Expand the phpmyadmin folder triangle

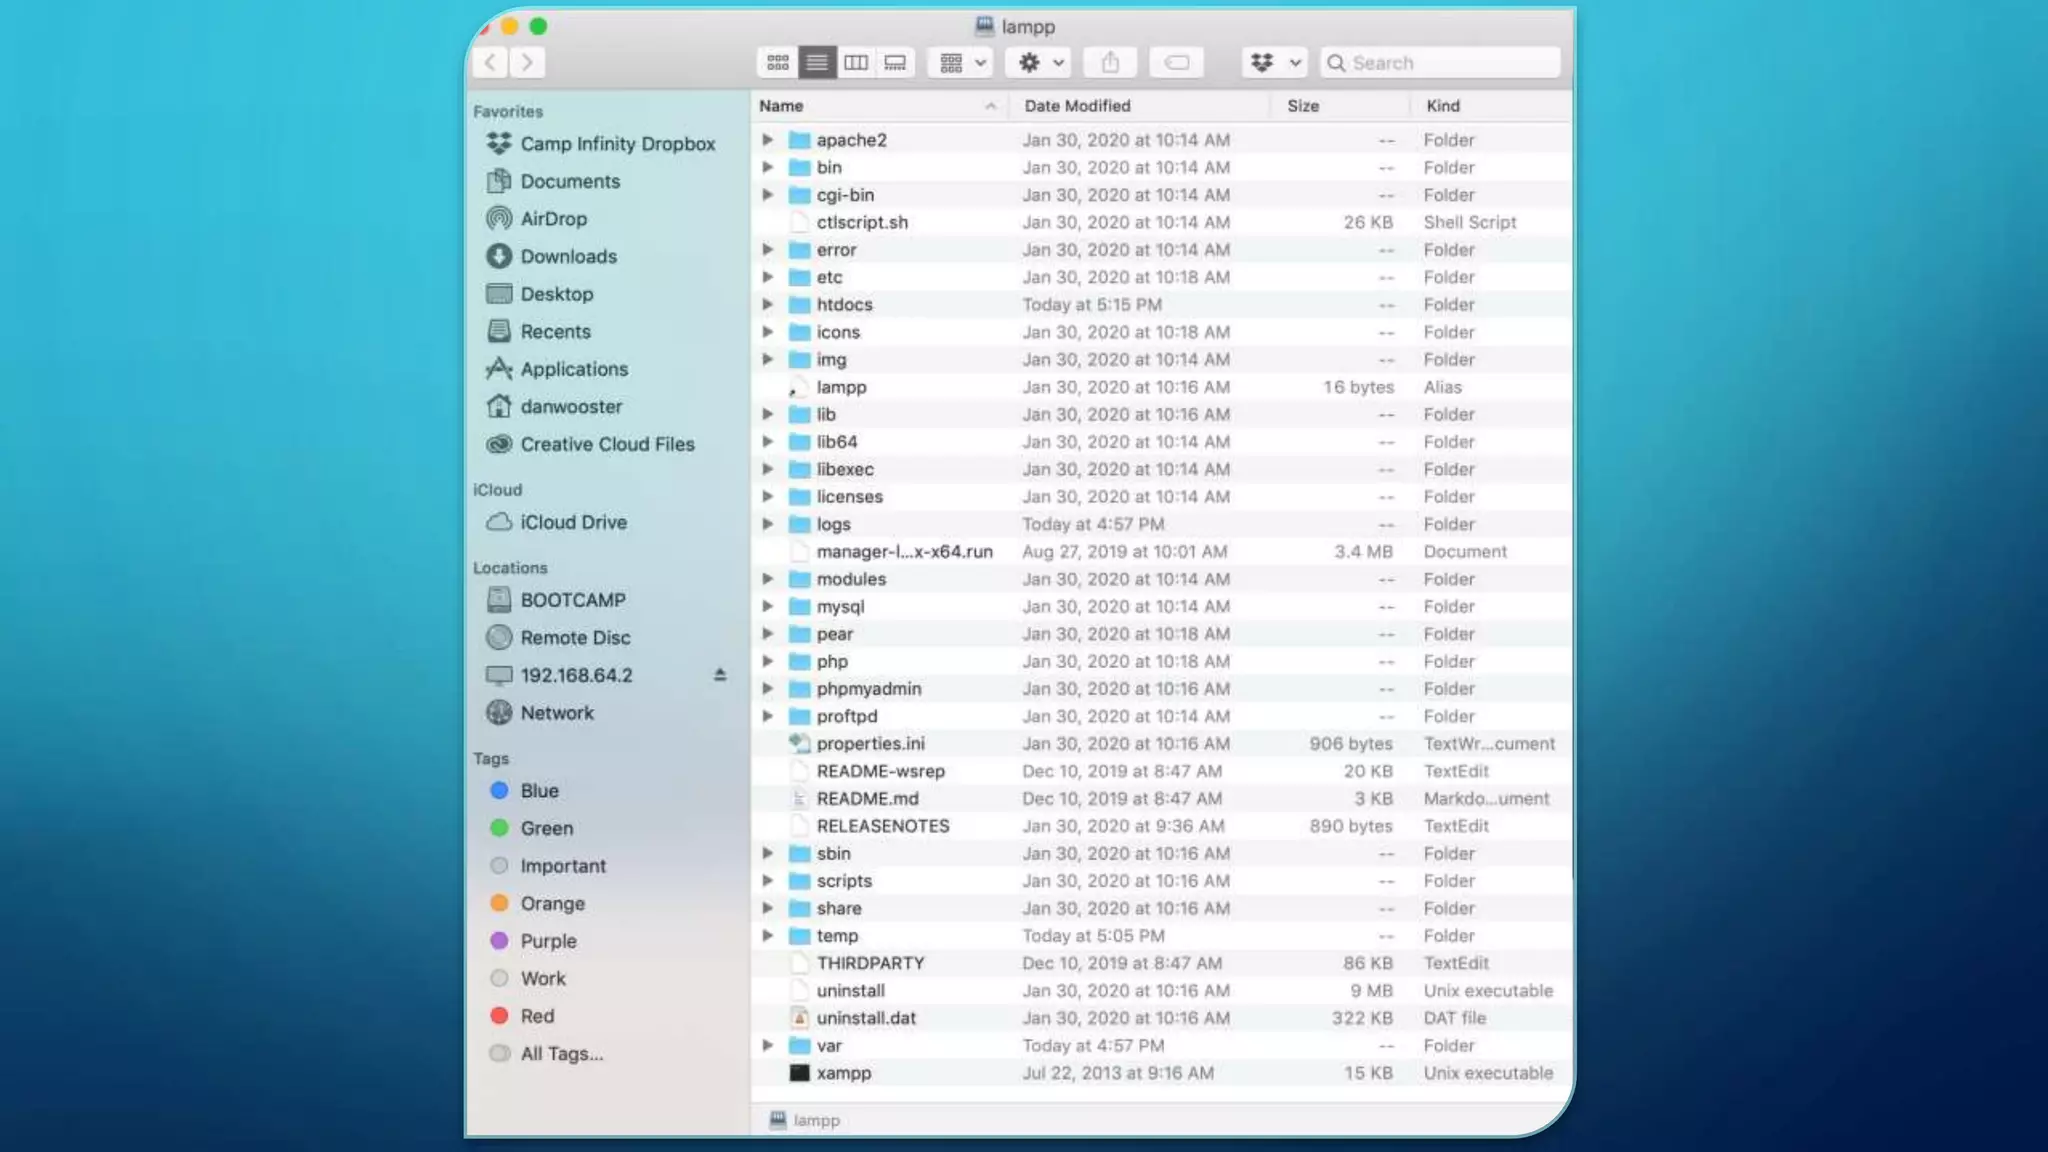click(x=767, y=689)
